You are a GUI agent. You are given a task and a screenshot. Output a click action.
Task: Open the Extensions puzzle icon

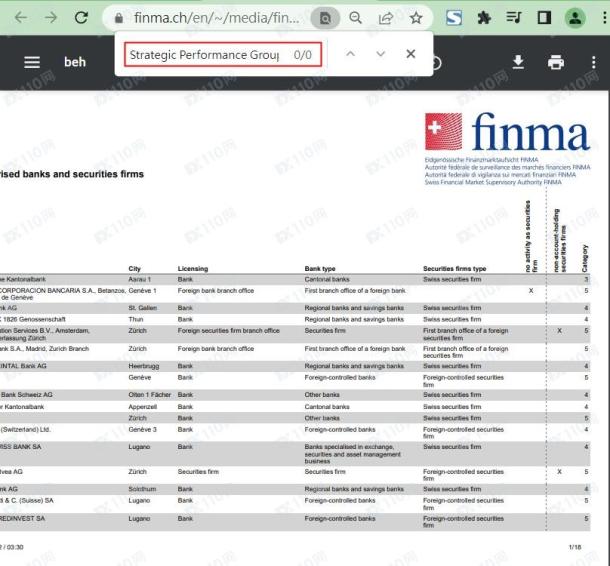[484, 18]
